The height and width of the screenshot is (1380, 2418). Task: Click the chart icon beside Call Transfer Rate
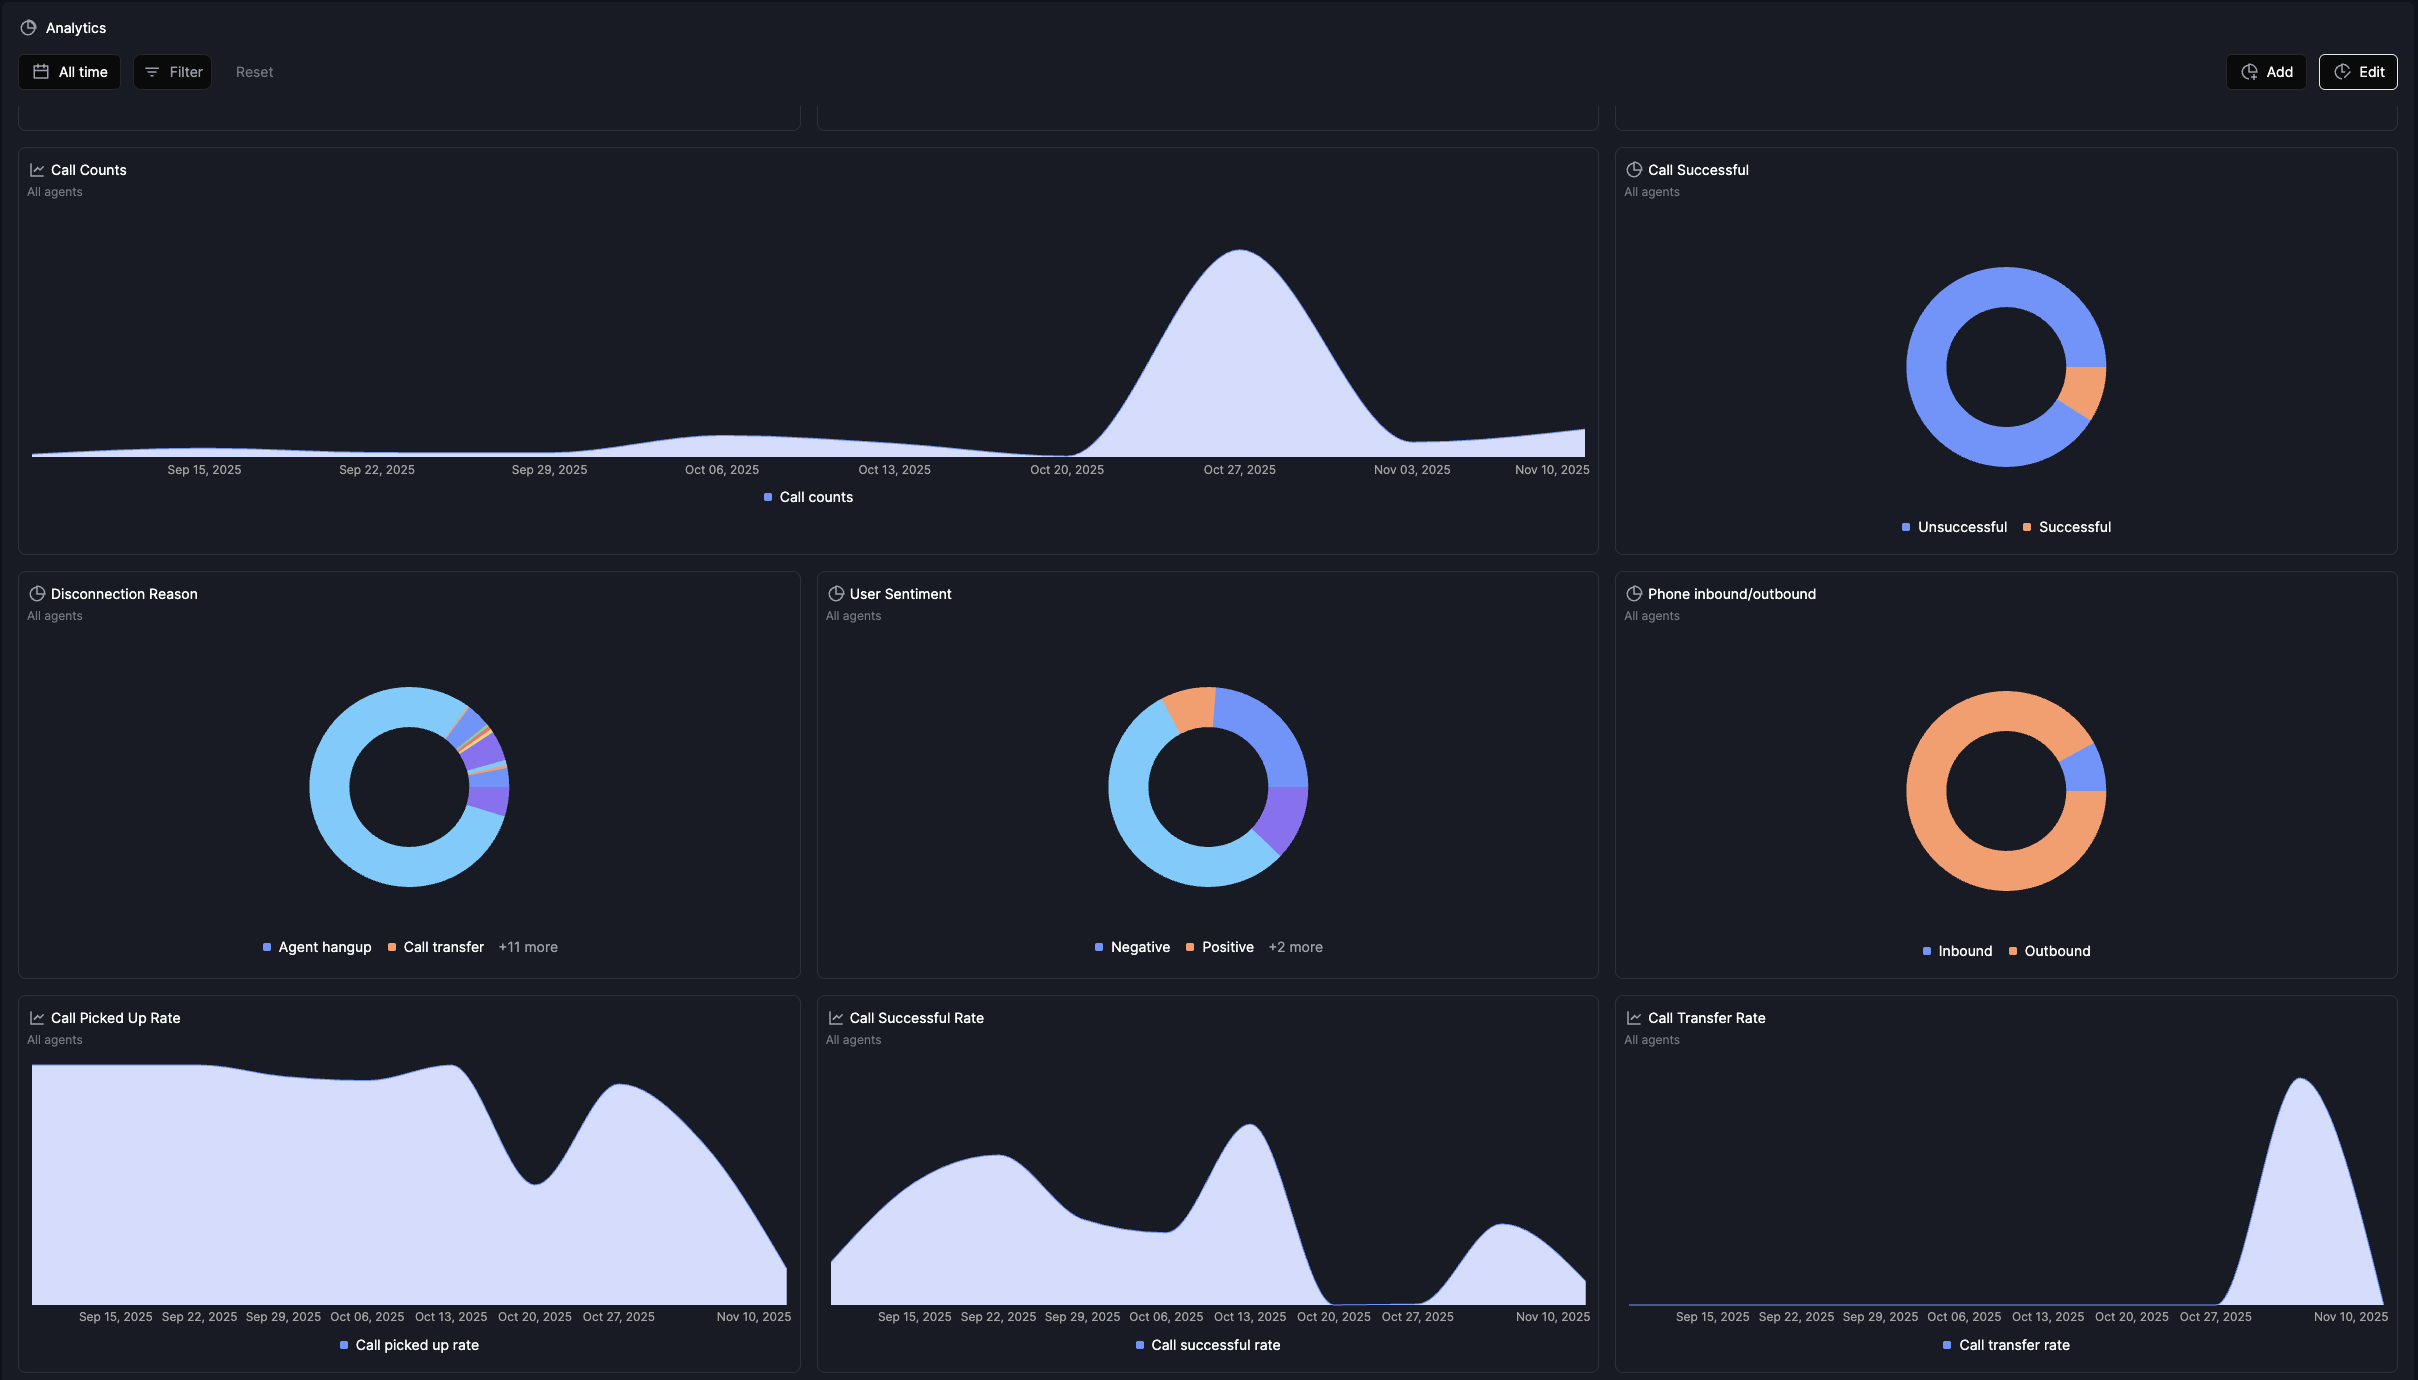point(1634,1018)
